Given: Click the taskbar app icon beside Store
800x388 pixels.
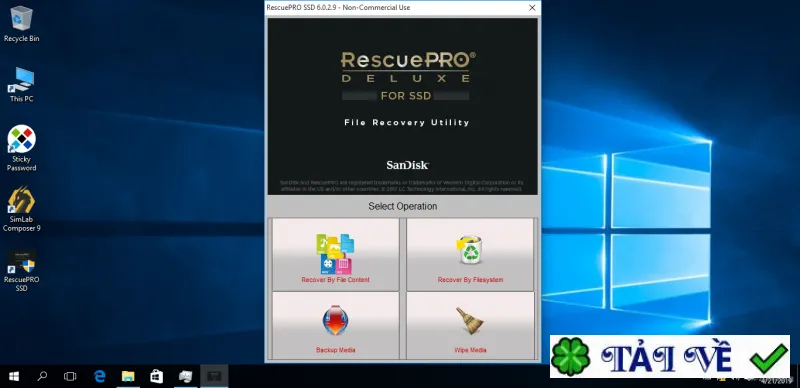Looking at the screenshot, I should 185,377.
